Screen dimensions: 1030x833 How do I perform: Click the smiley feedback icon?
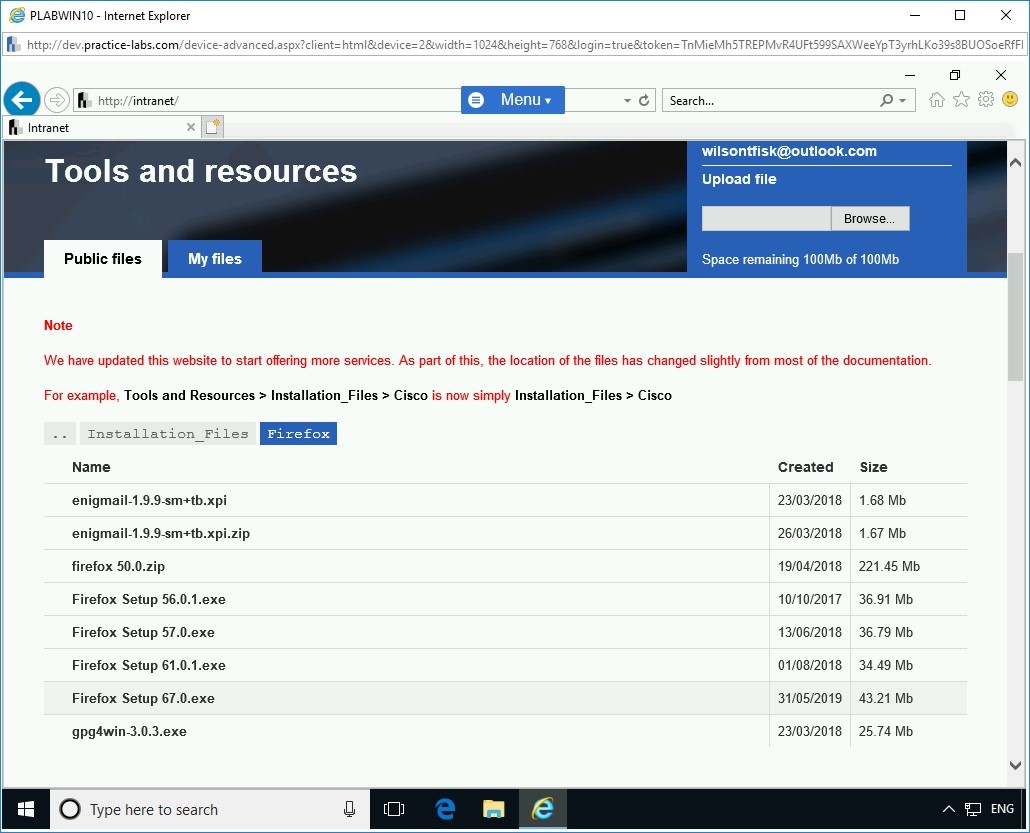click(x=1010, y=100)
